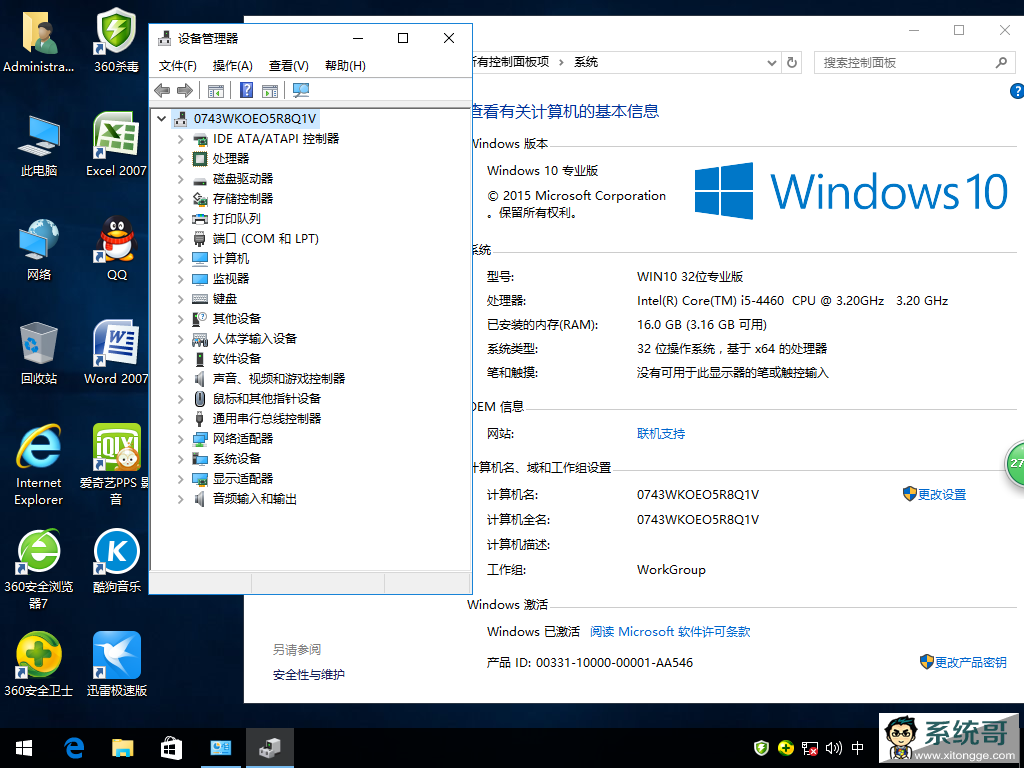Open the blue question-mark Help toolbar icon
Screen dimensions: 1024x768
[x=246, y=90]
